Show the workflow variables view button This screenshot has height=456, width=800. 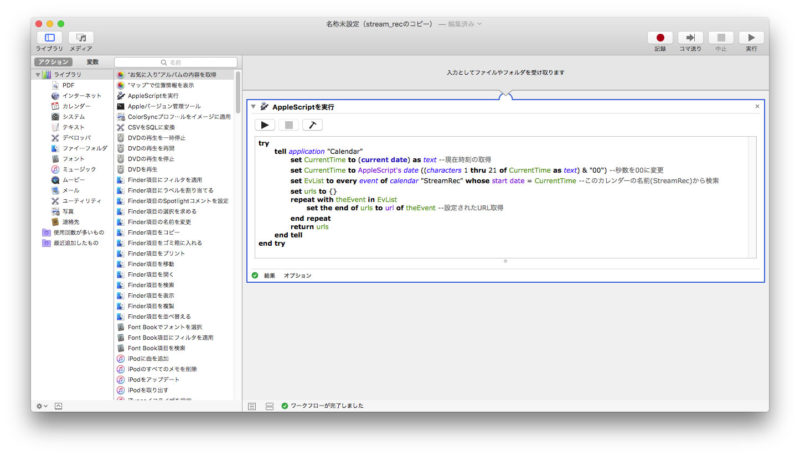[269, 406]
